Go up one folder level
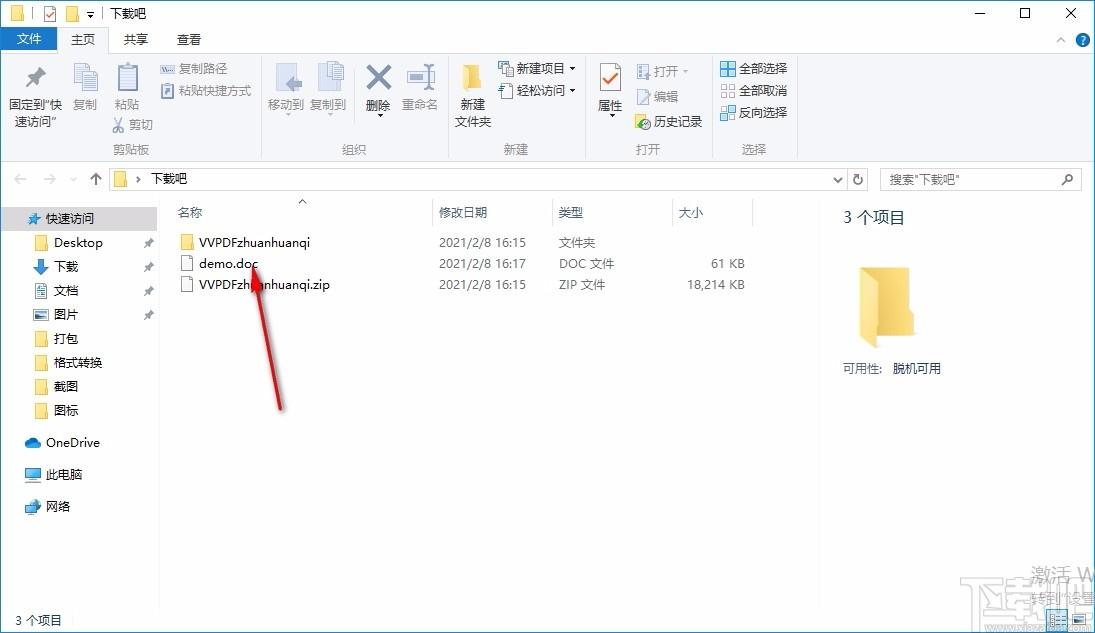The image size is (1095, 633). (96, 179)
